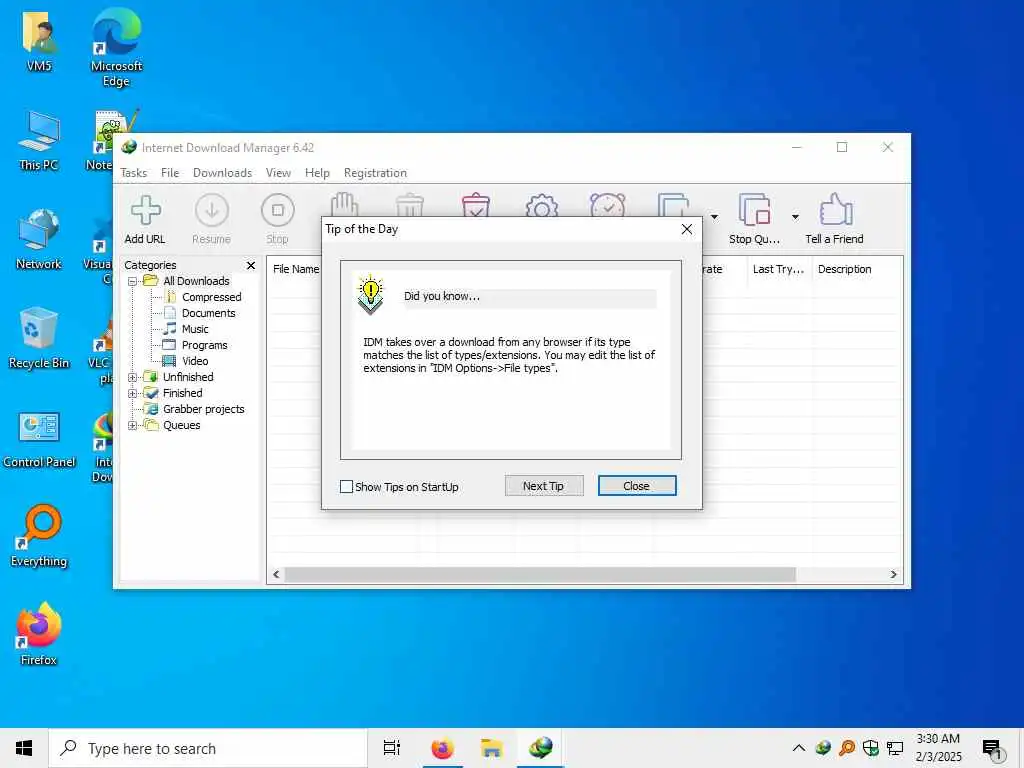1024x768 pixels.
Task: Expand the Unfinished category node
Action: 132,377
